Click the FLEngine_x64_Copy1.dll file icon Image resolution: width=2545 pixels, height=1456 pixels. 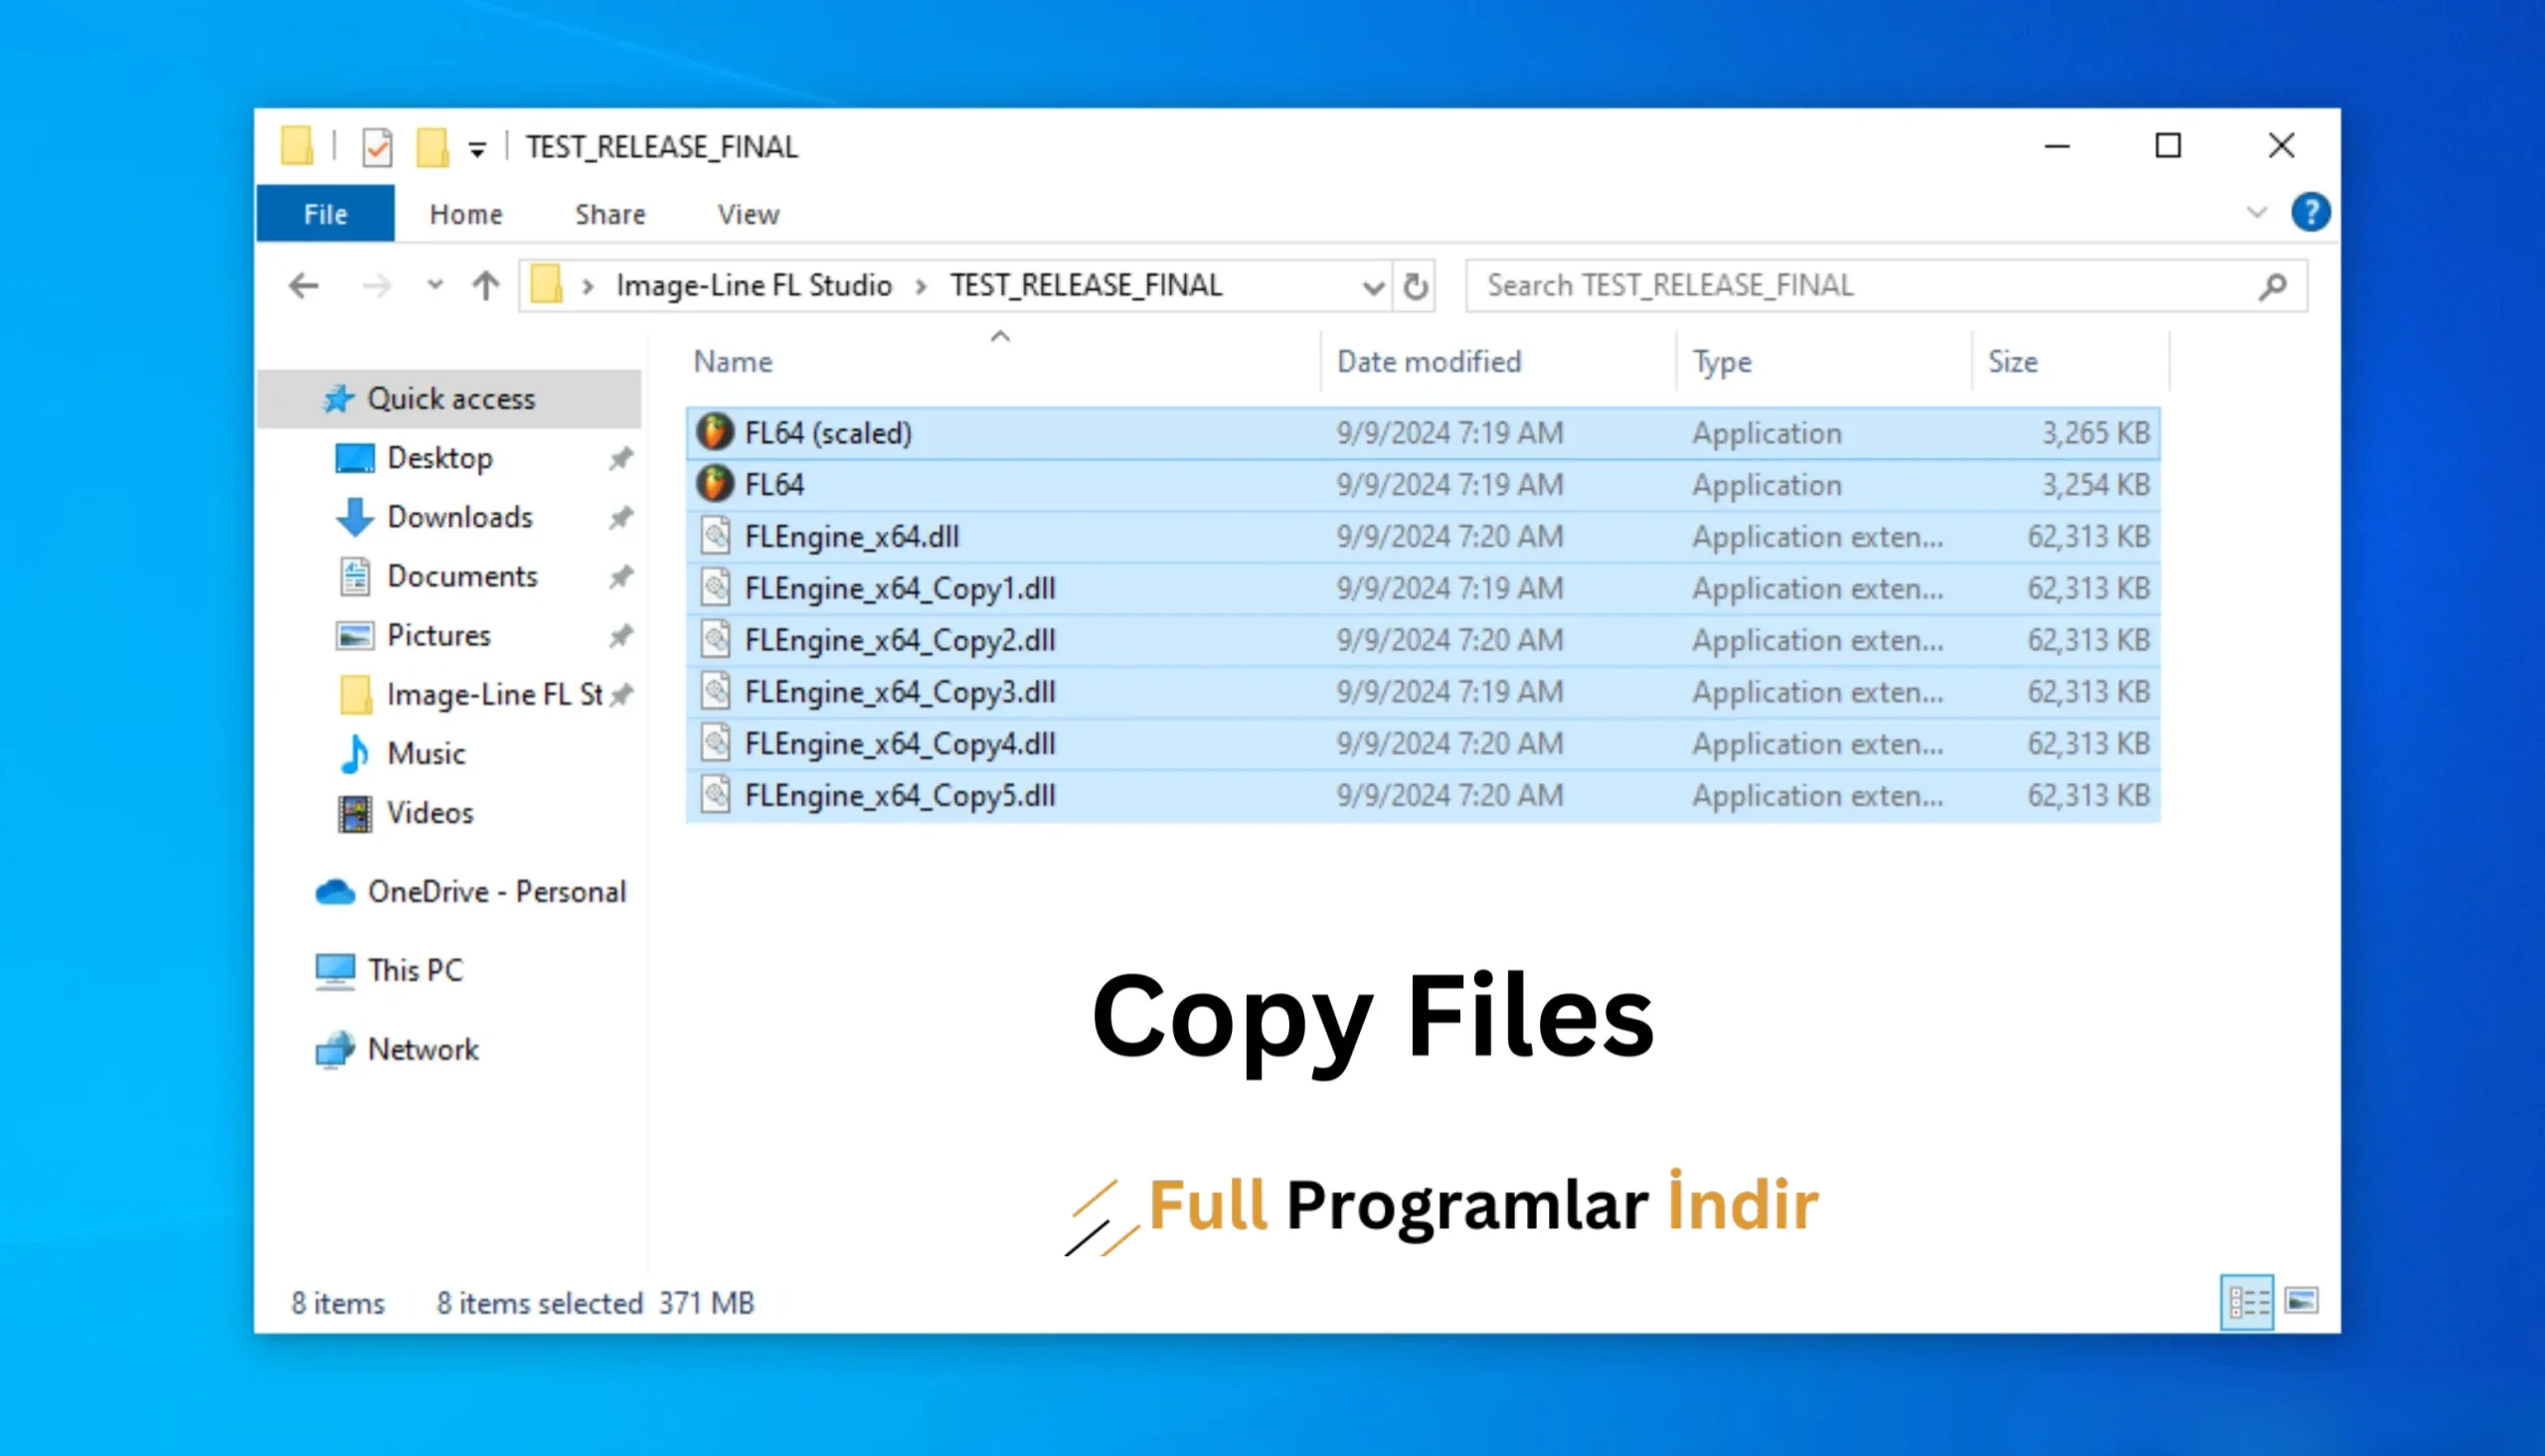pos(715,588)
